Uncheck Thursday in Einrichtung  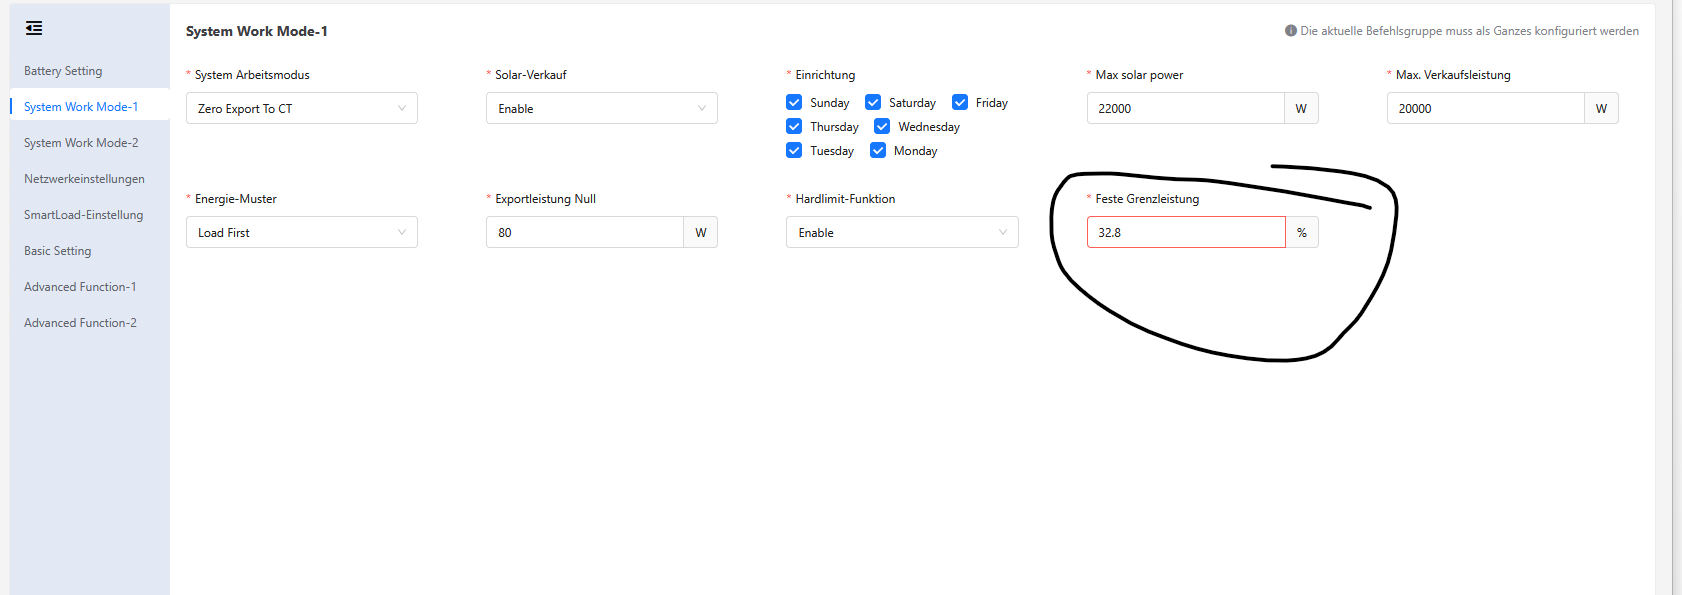tap(794, 126)
